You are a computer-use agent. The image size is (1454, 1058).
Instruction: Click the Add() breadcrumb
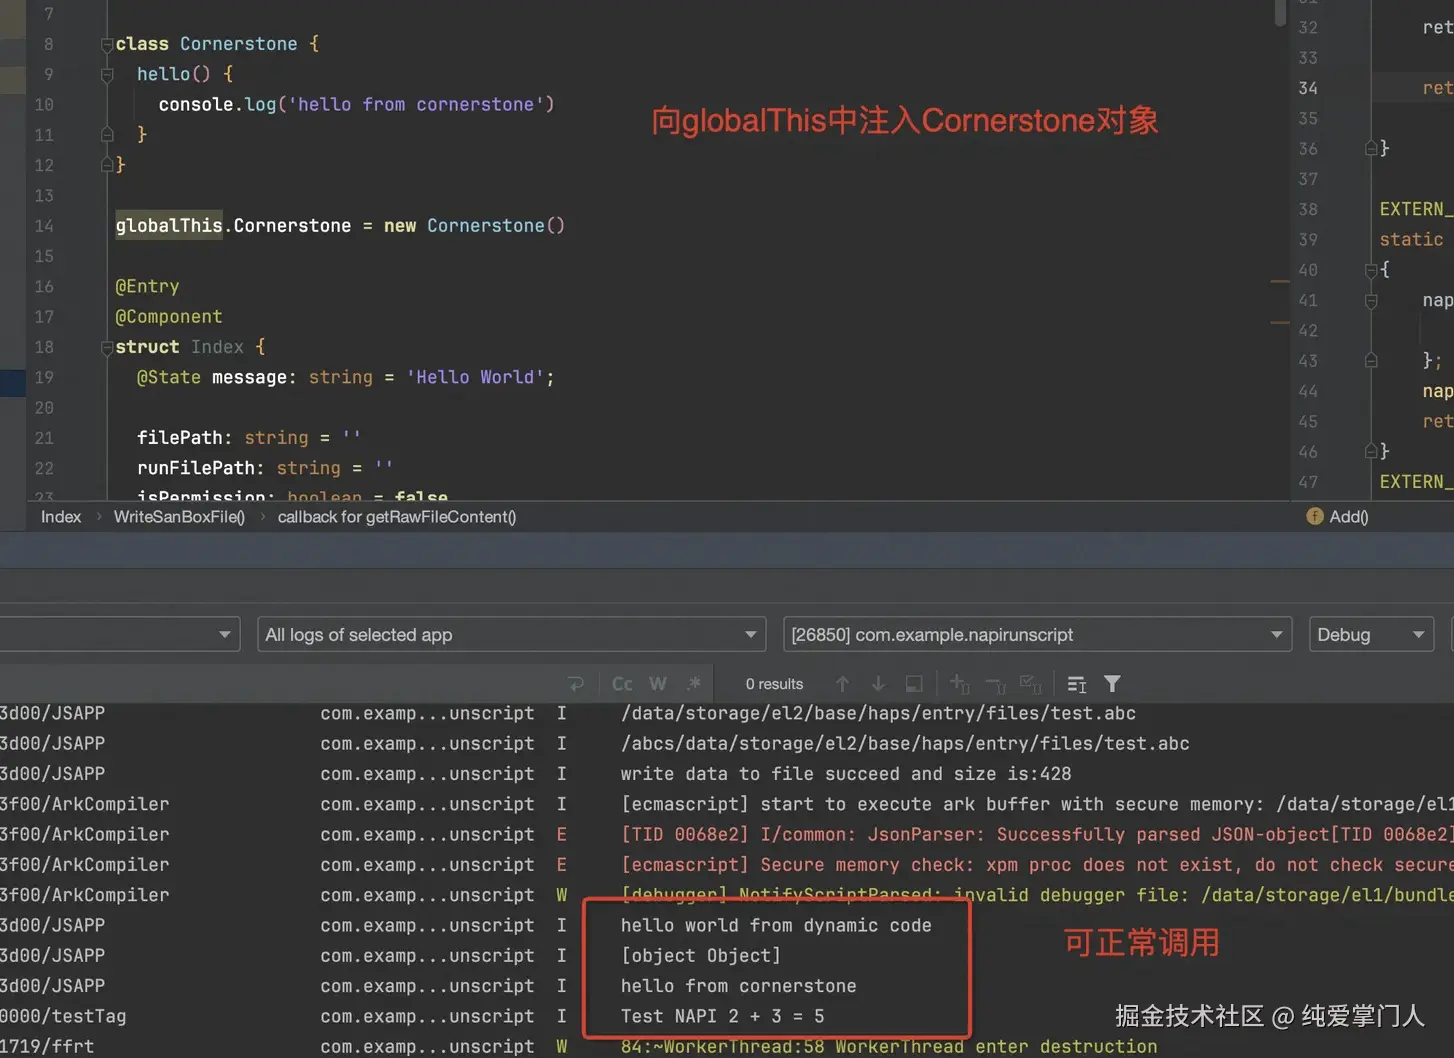tap(1349, 517)
